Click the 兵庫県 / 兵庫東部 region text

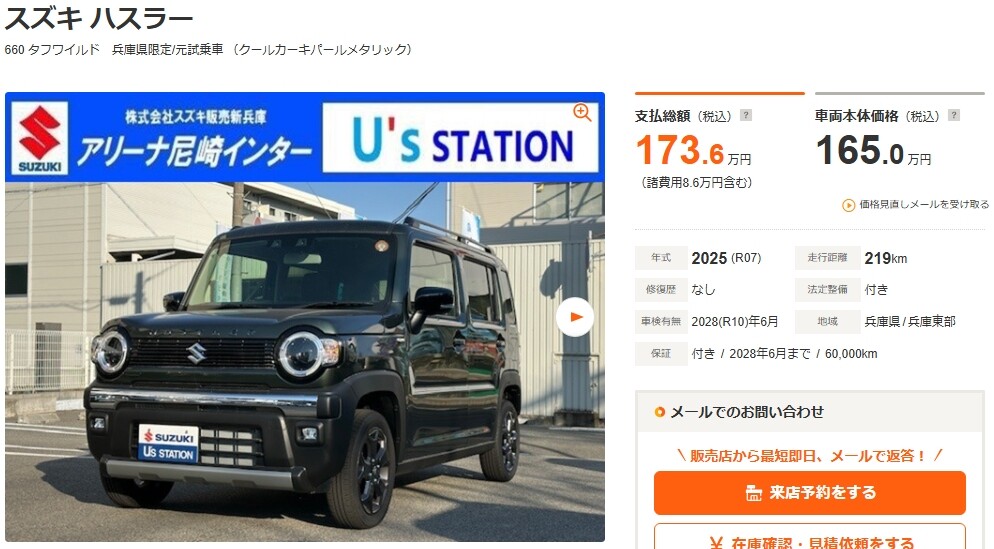click(x=910, y=321)
